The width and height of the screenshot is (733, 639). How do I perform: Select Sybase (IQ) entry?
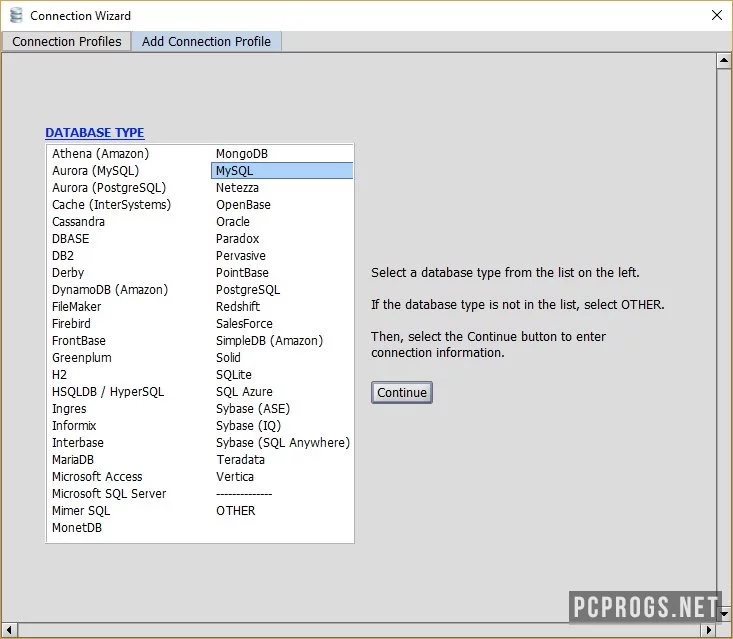click(x=248, y=426)
